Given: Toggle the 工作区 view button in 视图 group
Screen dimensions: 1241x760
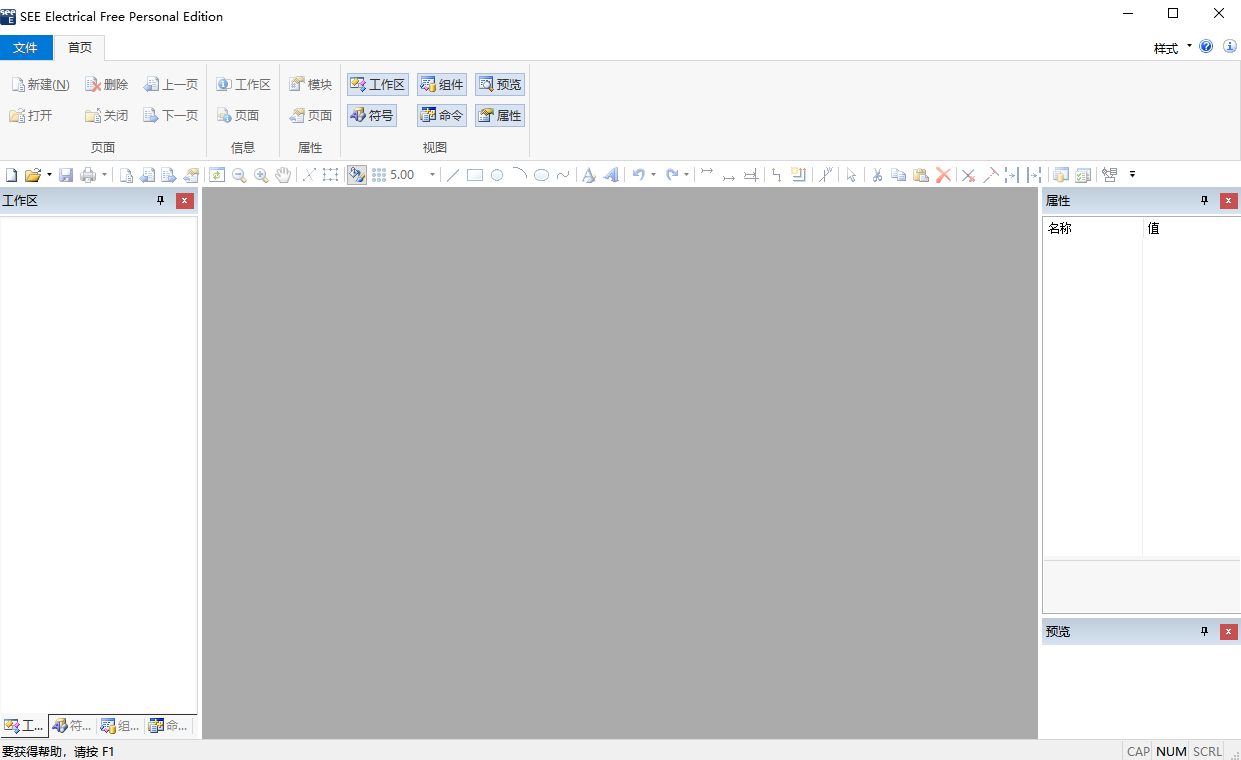Looking at the screenshot, I should [x=378, y=85].
